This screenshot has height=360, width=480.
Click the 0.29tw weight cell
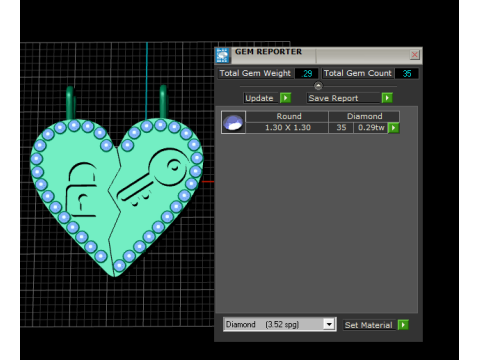coord(371,128)
